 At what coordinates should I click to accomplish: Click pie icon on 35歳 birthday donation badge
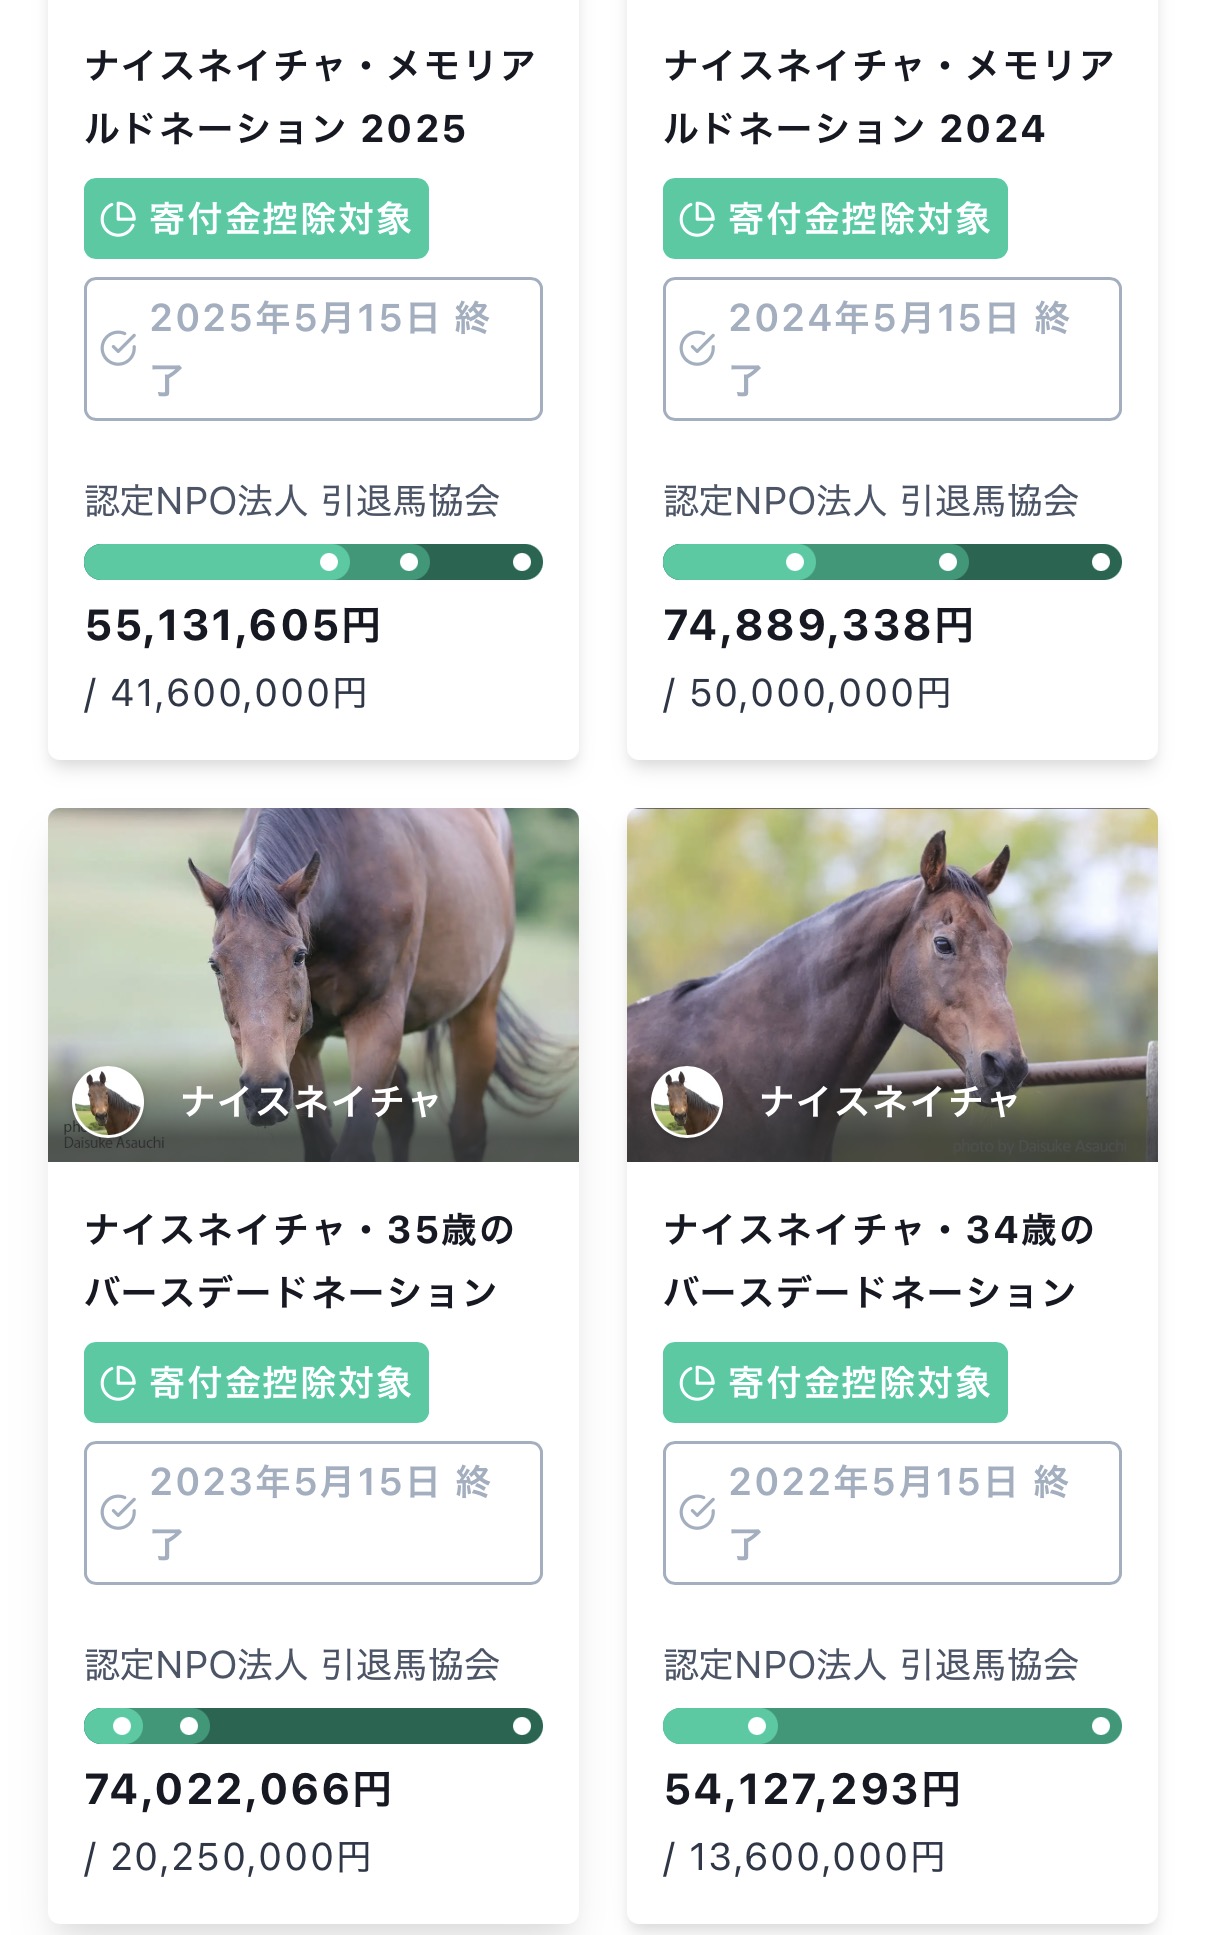118,1383
